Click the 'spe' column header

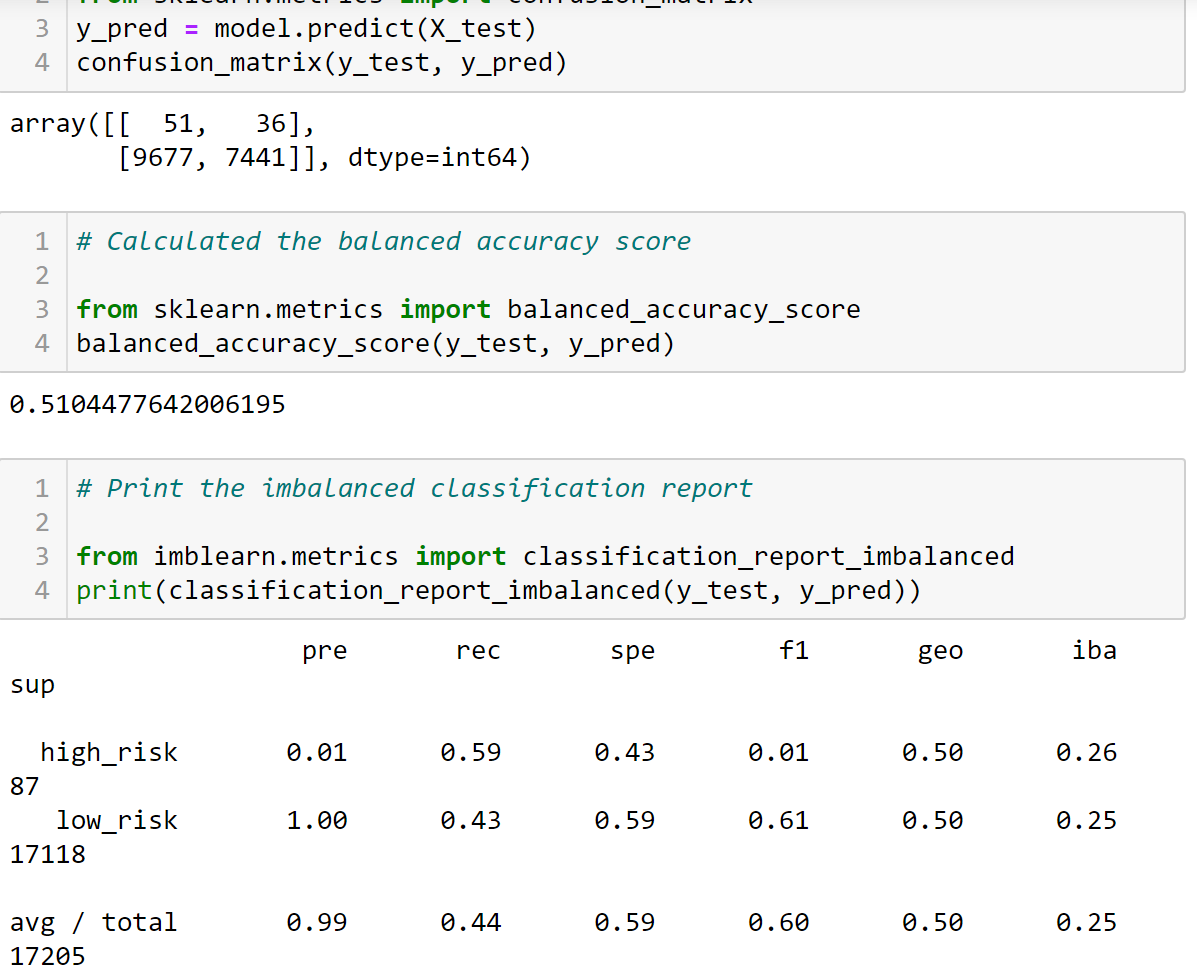pyautogui.click(x=633, y=651)
